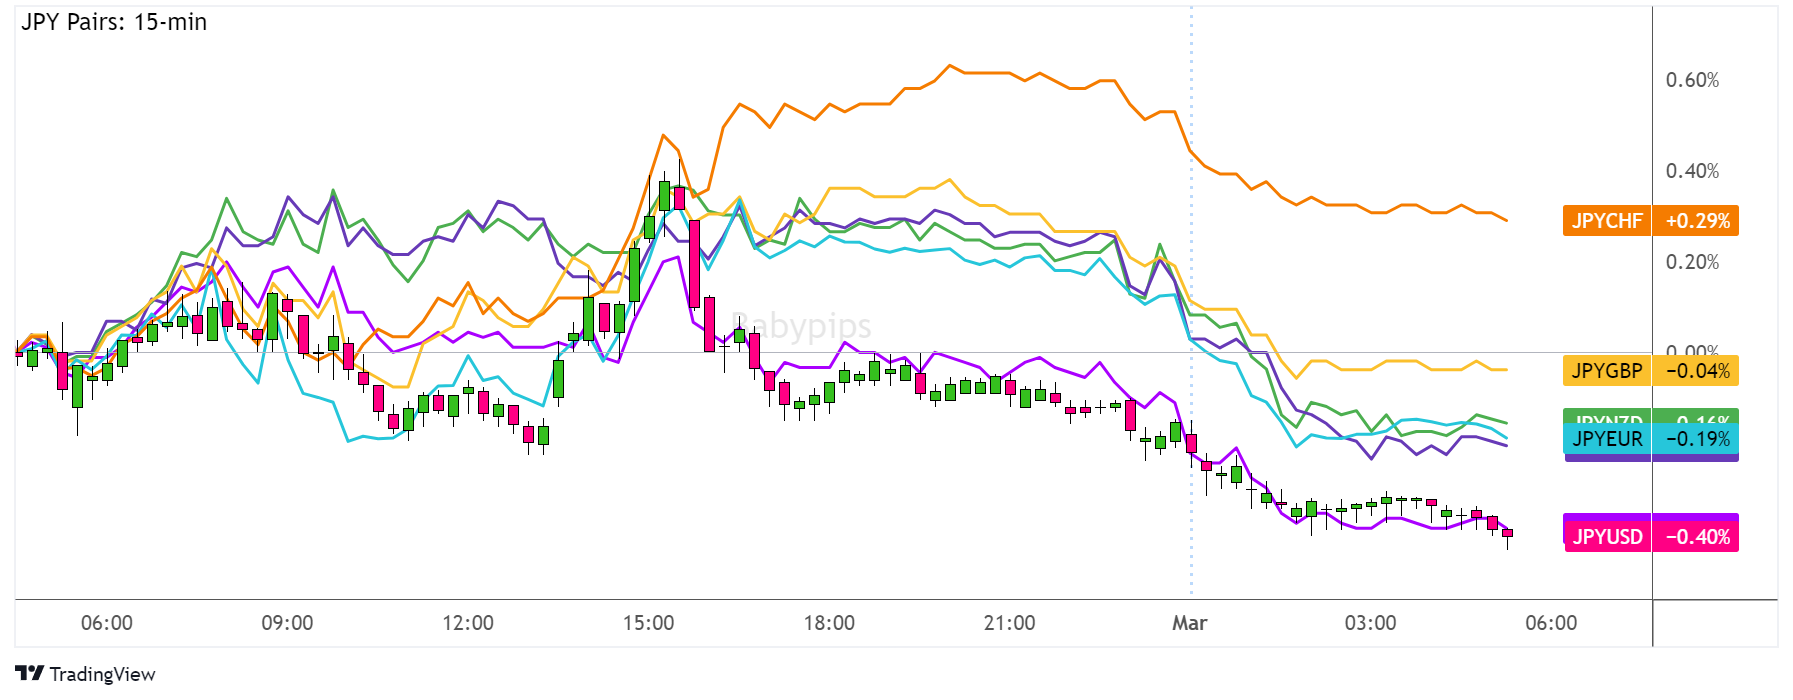This screenshot has height=700, width=1793.
Task: Click the Babypips watermark on chart
Action: (x=802, y=327)
